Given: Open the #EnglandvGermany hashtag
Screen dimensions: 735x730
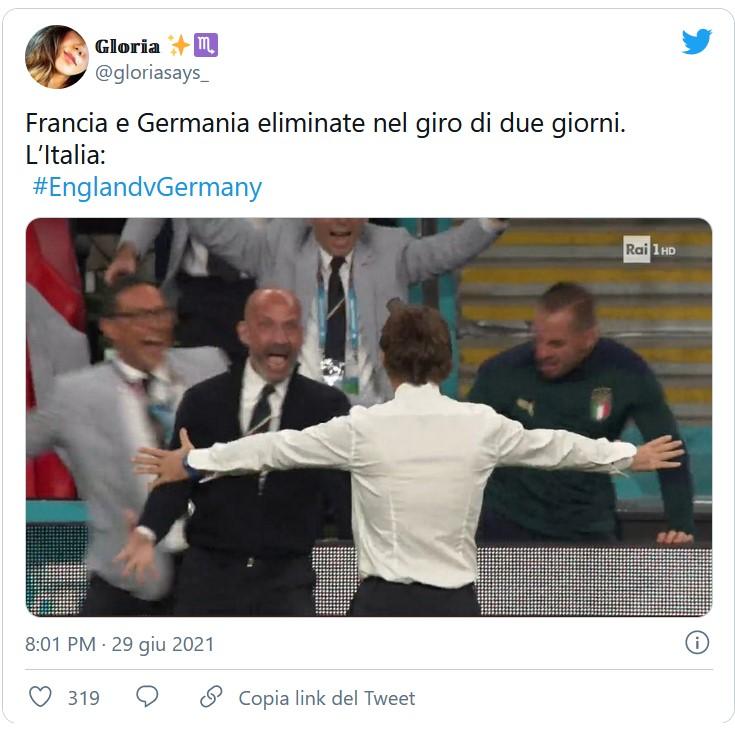Looking at the screenshot, I should [147, 188].
